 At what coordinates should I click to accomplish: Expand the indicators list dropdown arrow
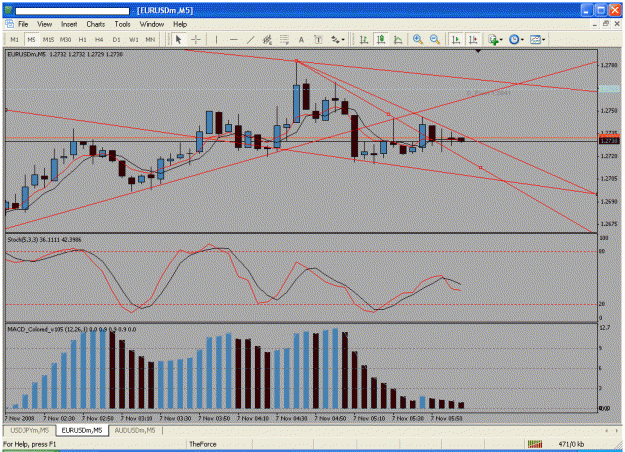point(501,40)
